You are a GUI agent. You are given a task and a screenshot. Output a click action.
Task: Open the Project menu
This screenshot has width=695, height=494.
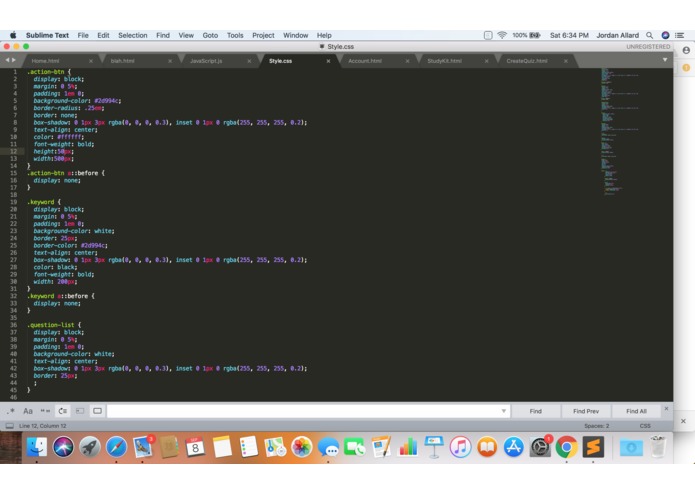tap(263, 35)
